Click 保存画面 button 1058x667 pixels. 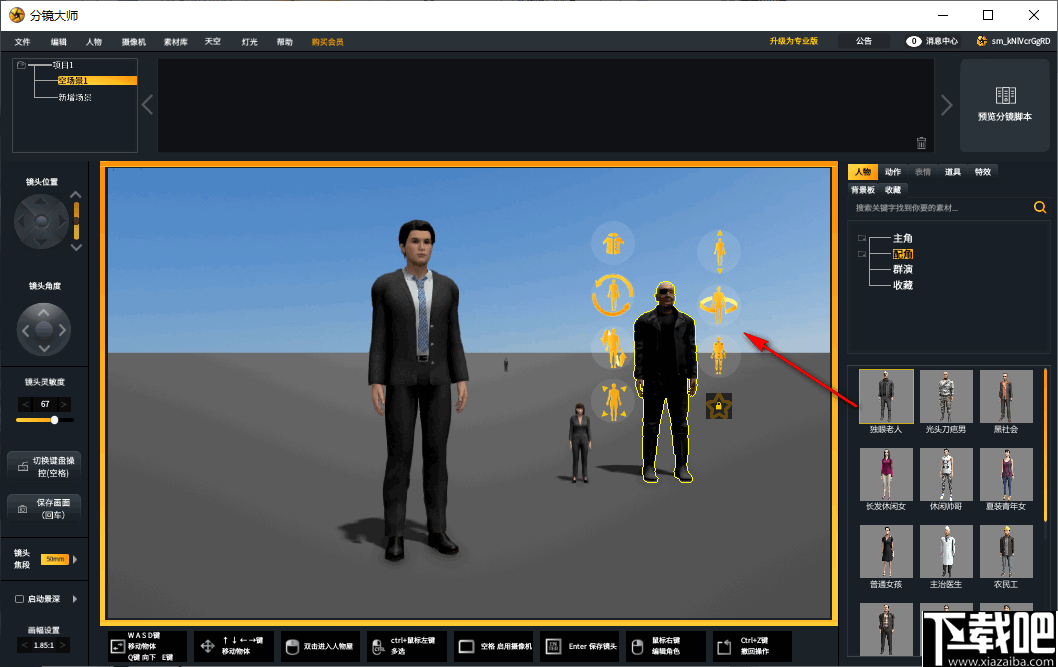click(x=44, y=509)
